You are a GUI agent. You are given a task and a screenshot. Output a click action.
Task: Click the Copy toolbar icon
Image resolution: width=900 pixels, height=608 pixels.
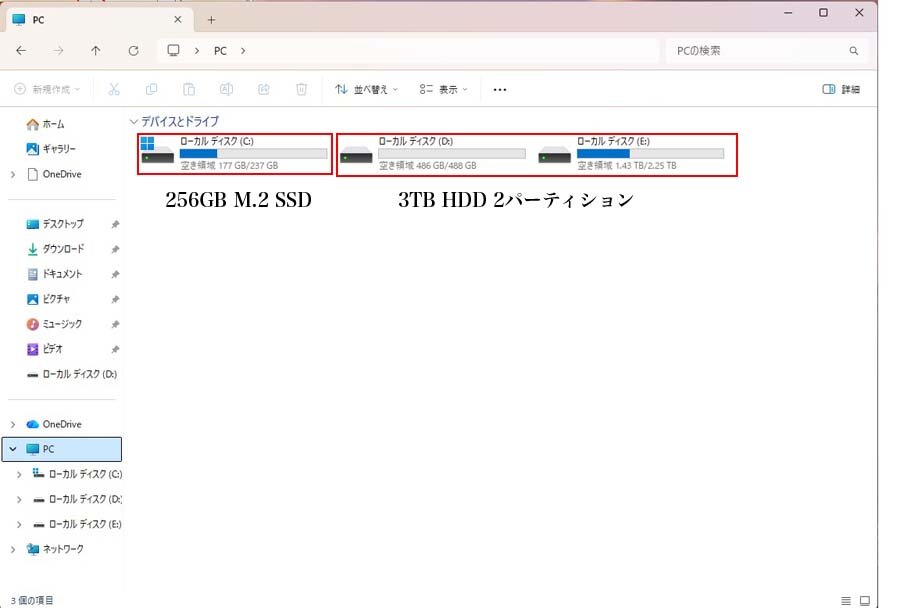[152, 89]
